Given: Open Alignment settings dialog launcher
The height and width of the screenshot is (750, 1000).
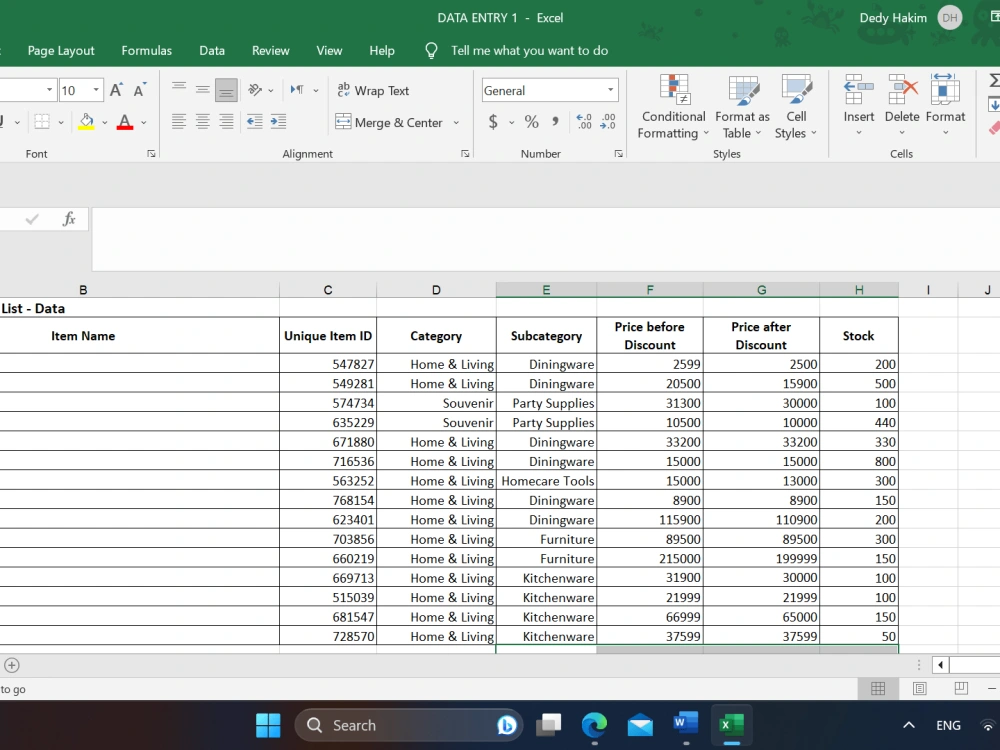Looking at the screenshot, I should (465, 154).
